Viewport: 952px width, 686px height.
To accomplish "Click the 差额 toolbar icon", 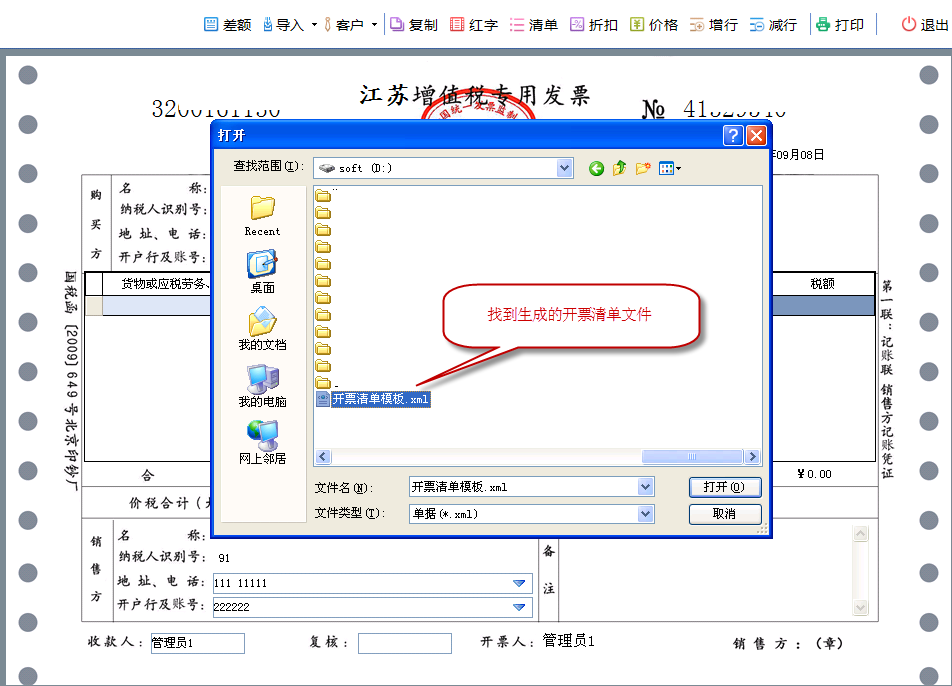I will [227, 24].
